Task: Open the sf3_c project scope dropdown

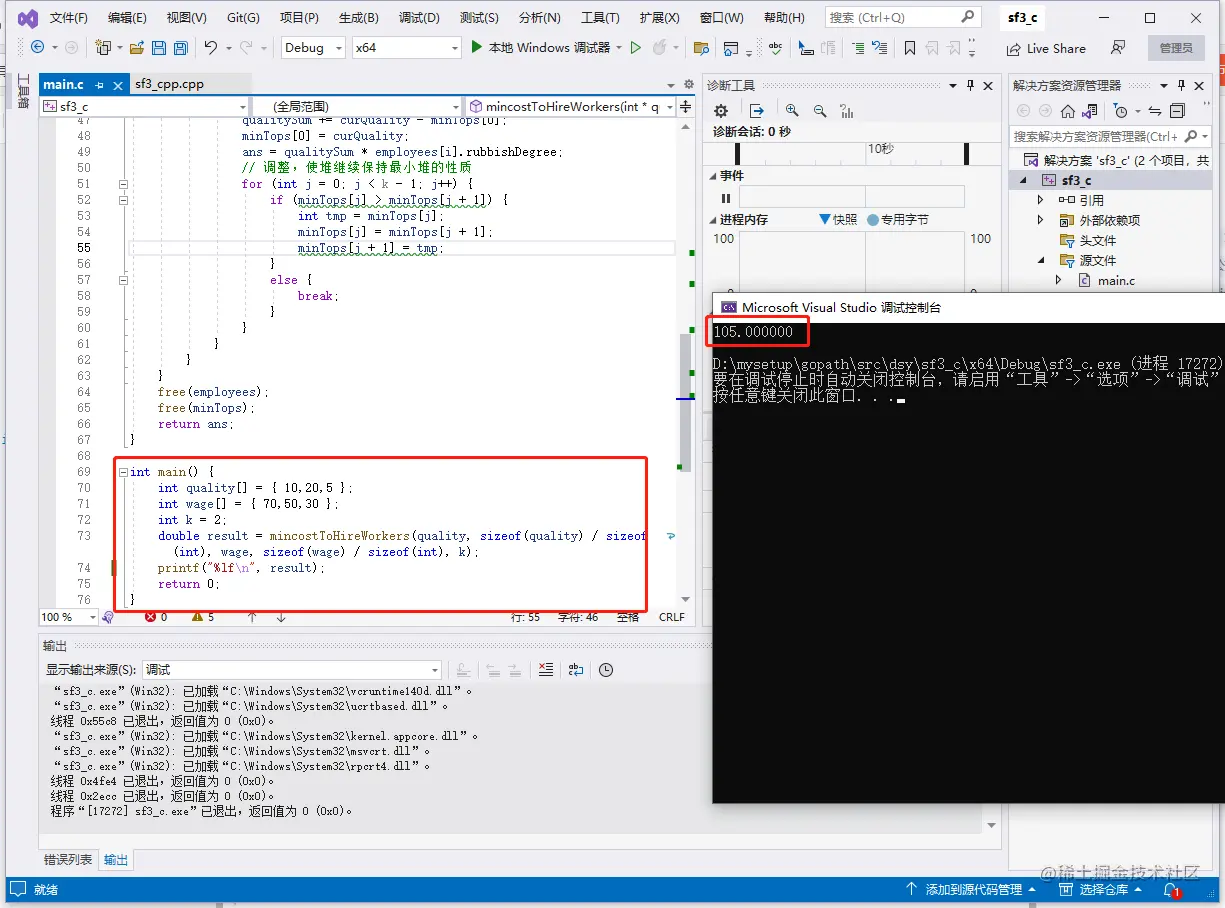Action: pos(144,106)
